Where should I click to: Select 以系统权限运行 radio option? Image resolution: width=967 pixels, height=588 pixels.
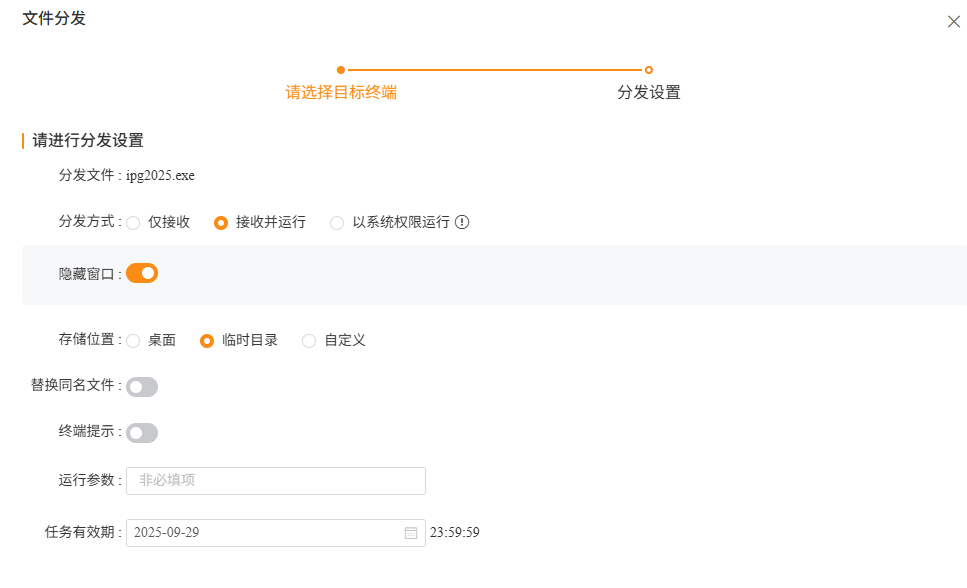337,223
